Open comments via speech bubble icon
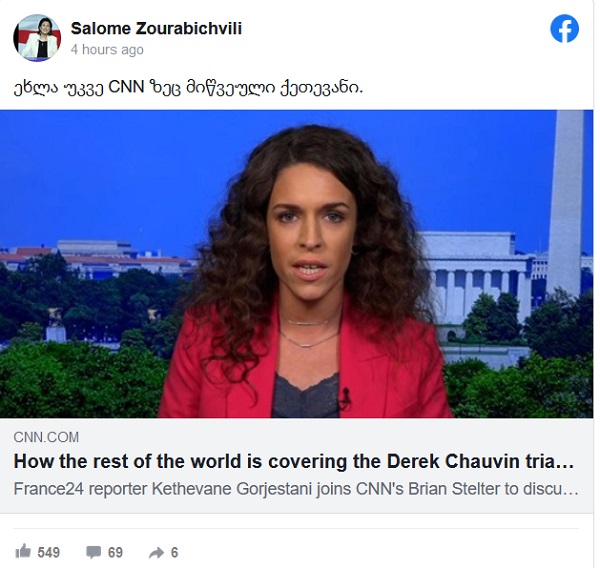This screenshot has width=600, height=568. 93,552
